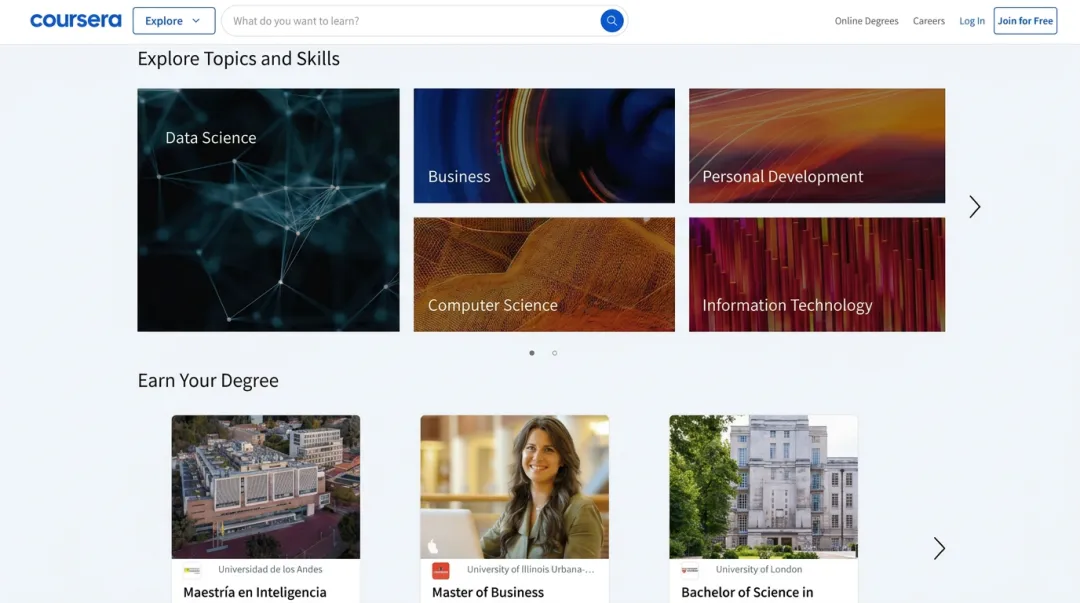Screen dimensions: 1080x603
Task: Select the Personal Development topic tile
Action: coord(817,145)
